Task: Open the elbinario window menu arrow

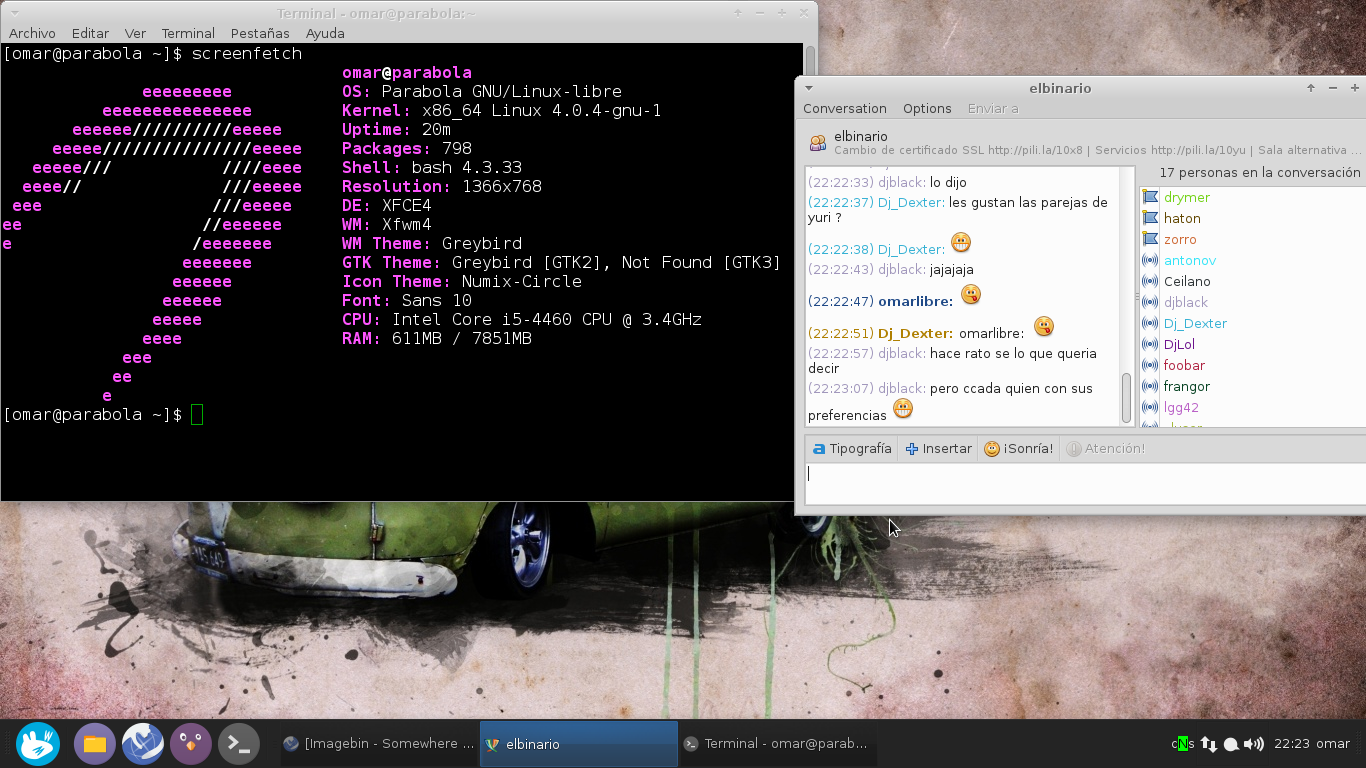Action: pos(808,88)
